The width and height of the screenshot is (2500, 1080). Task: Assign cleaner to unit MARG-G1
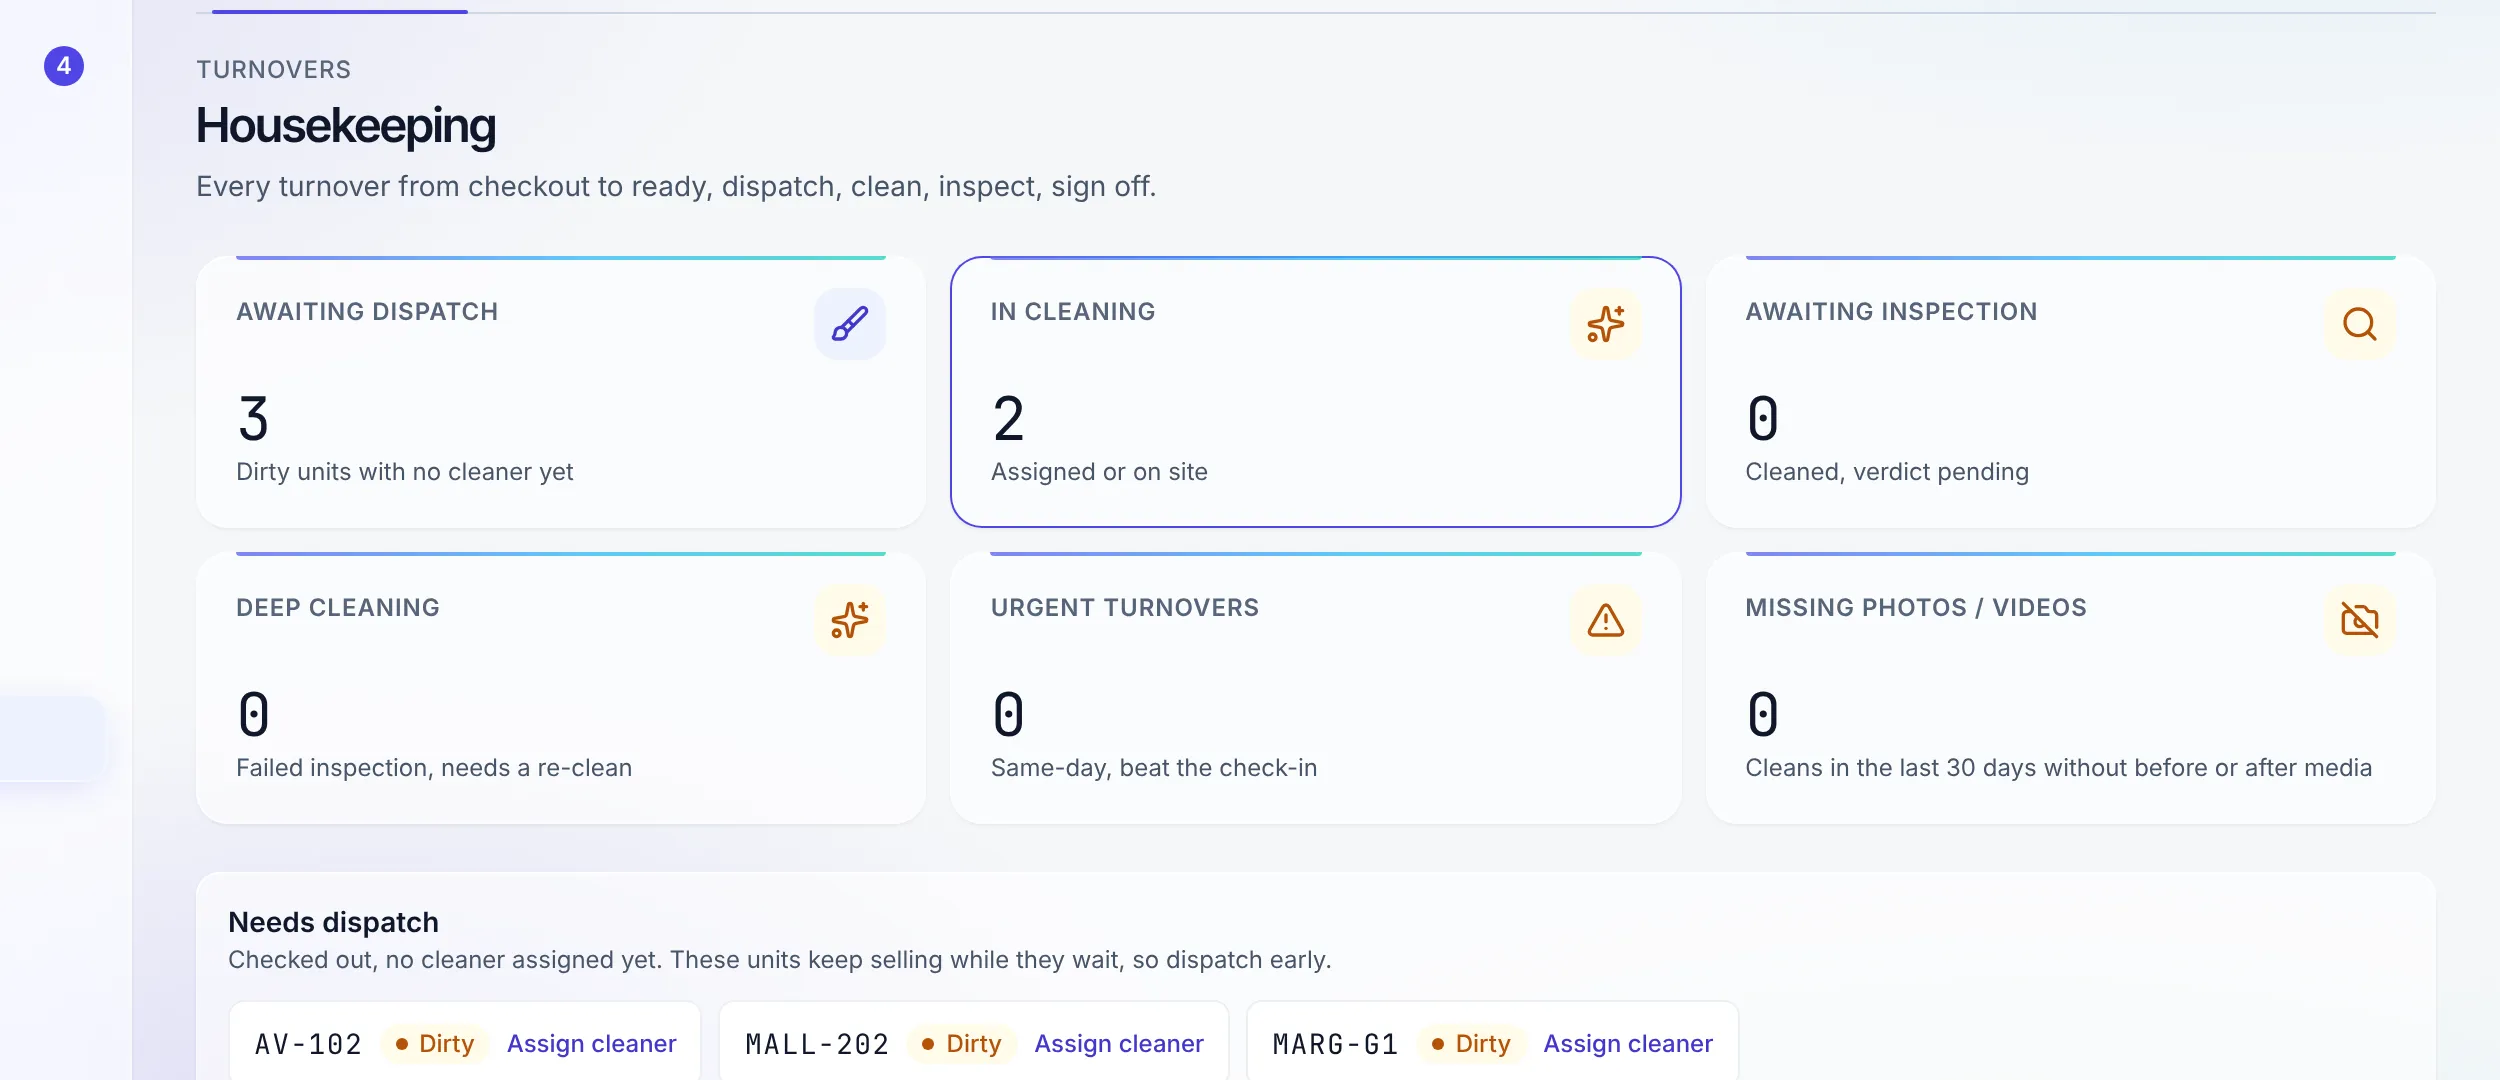[x=1628, y=1043]
